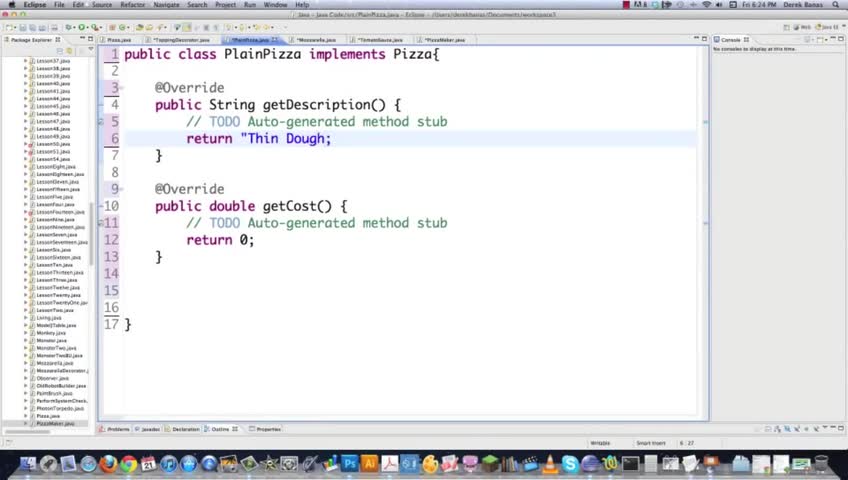Open the Navigate menu
Screen dimensions: 848x480
pos(167,4)
